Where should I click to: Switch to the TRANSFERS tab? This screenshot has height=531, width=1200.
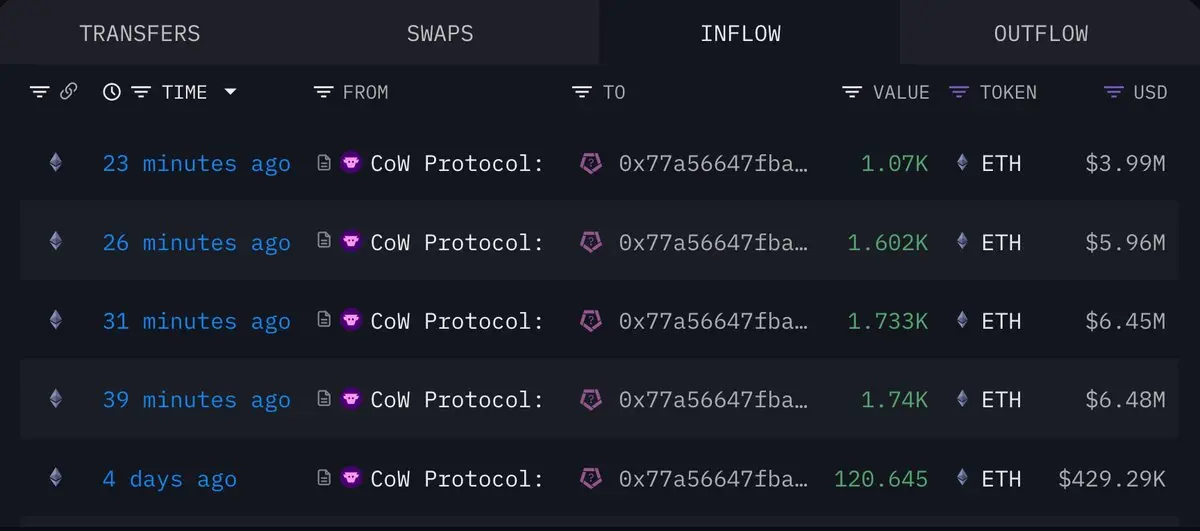point(140,33)
